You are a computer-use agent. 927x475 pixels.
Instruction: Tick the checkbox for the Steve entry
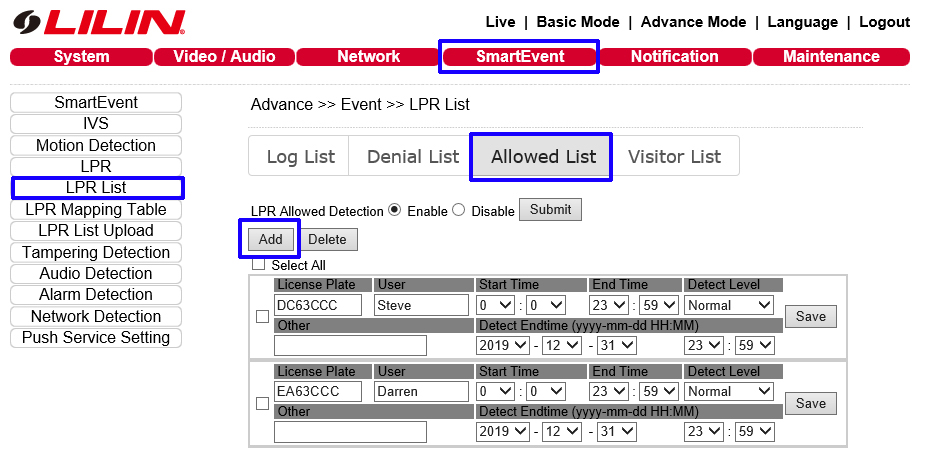pos(262,317)
